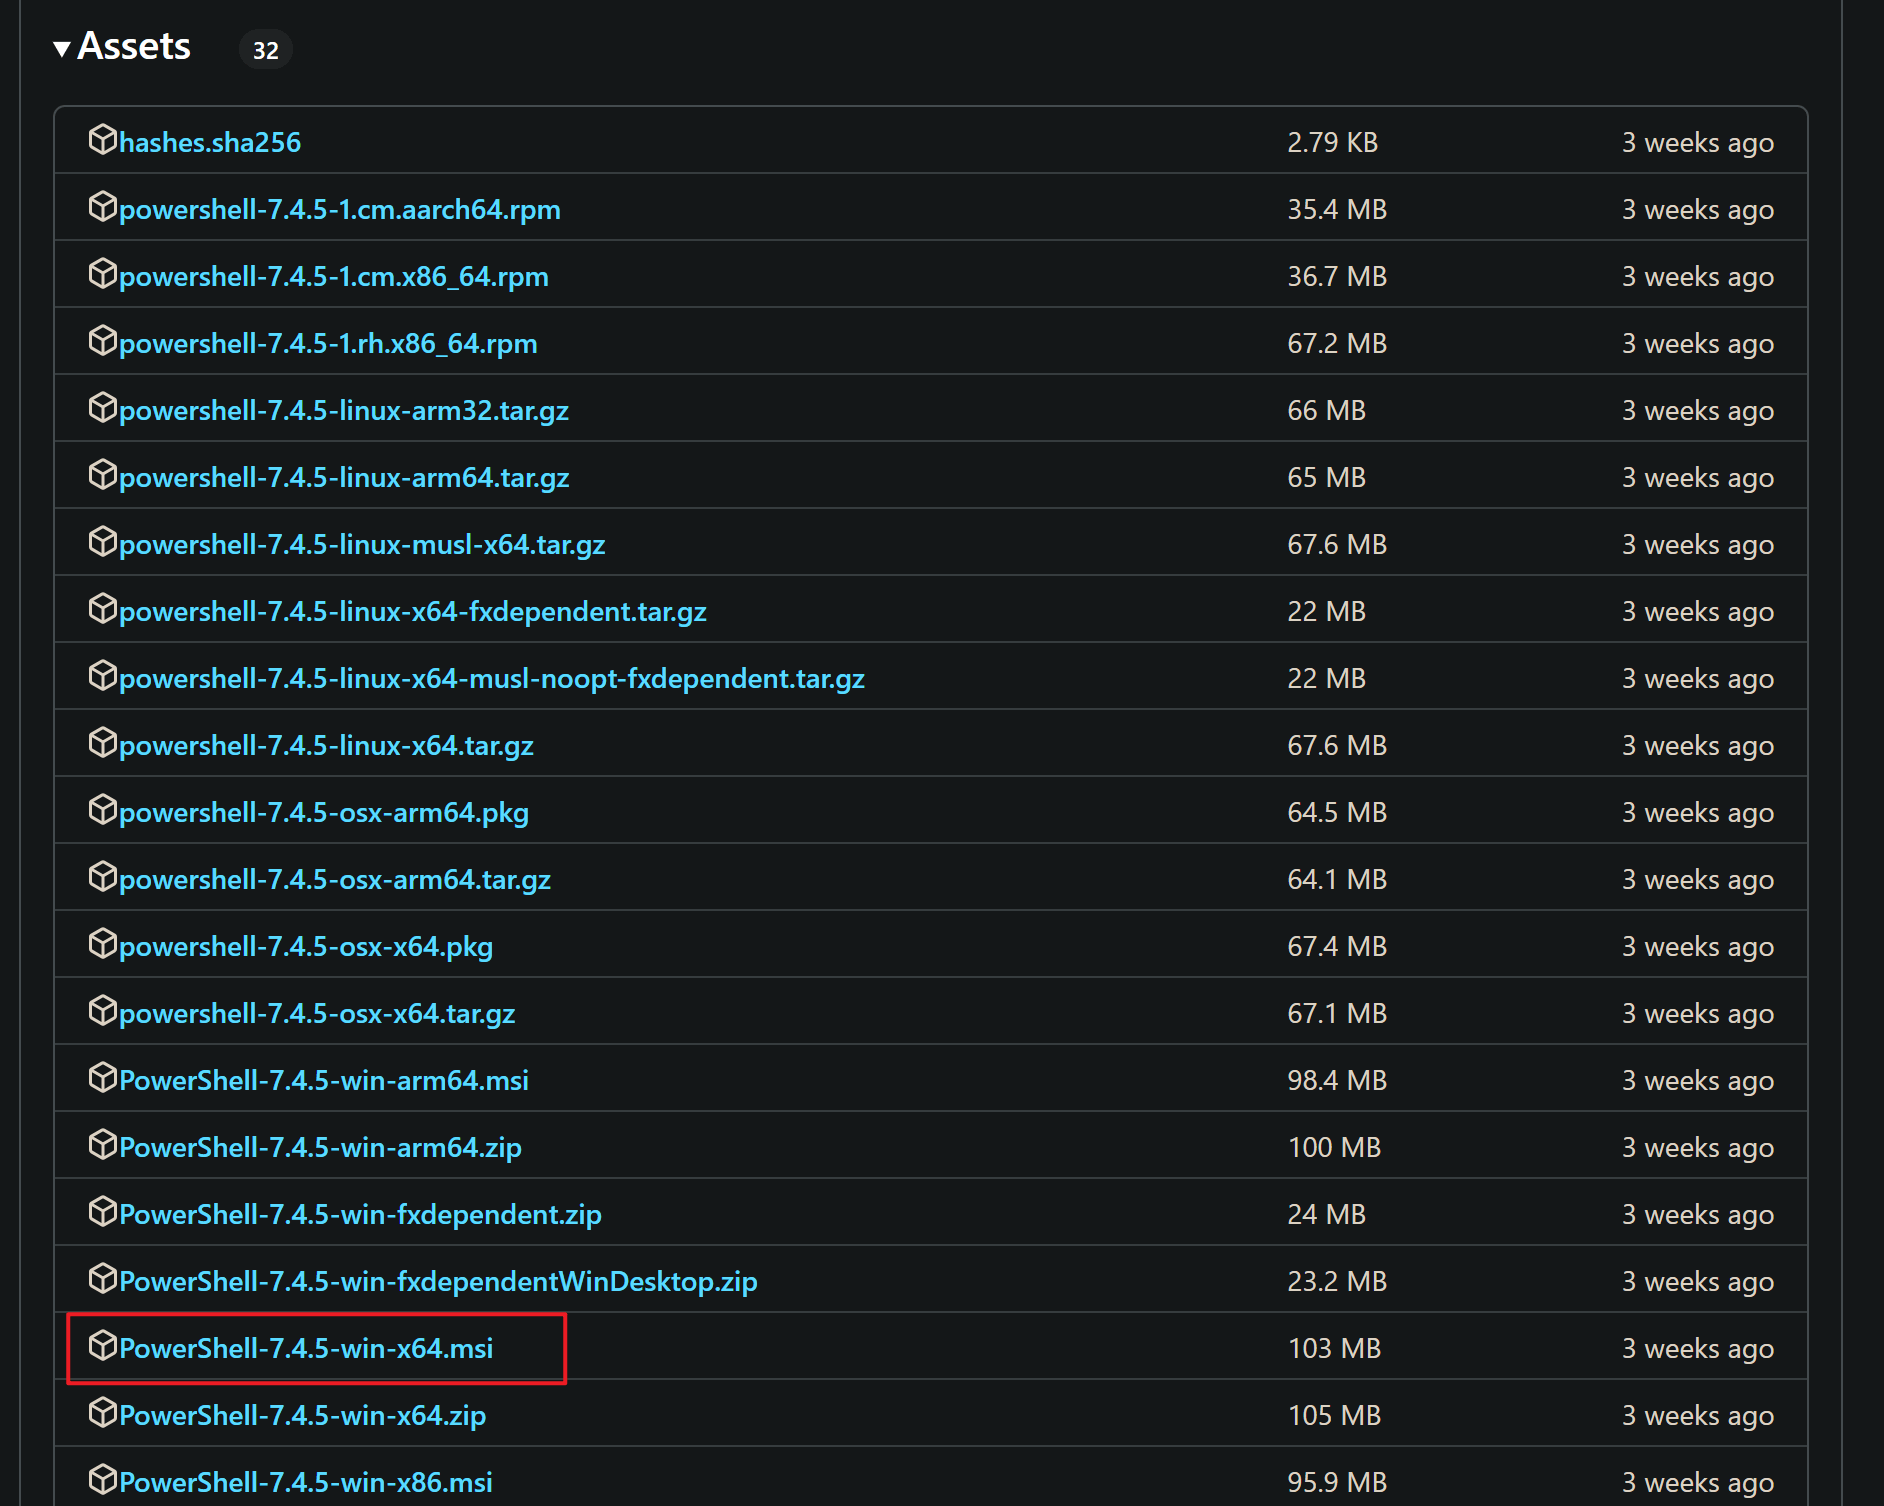This screenshot has height=1506, width=1884.
Task: Download PowerShell-7.4.5-win-x86.msi
Action: [x=306, y=1482]
